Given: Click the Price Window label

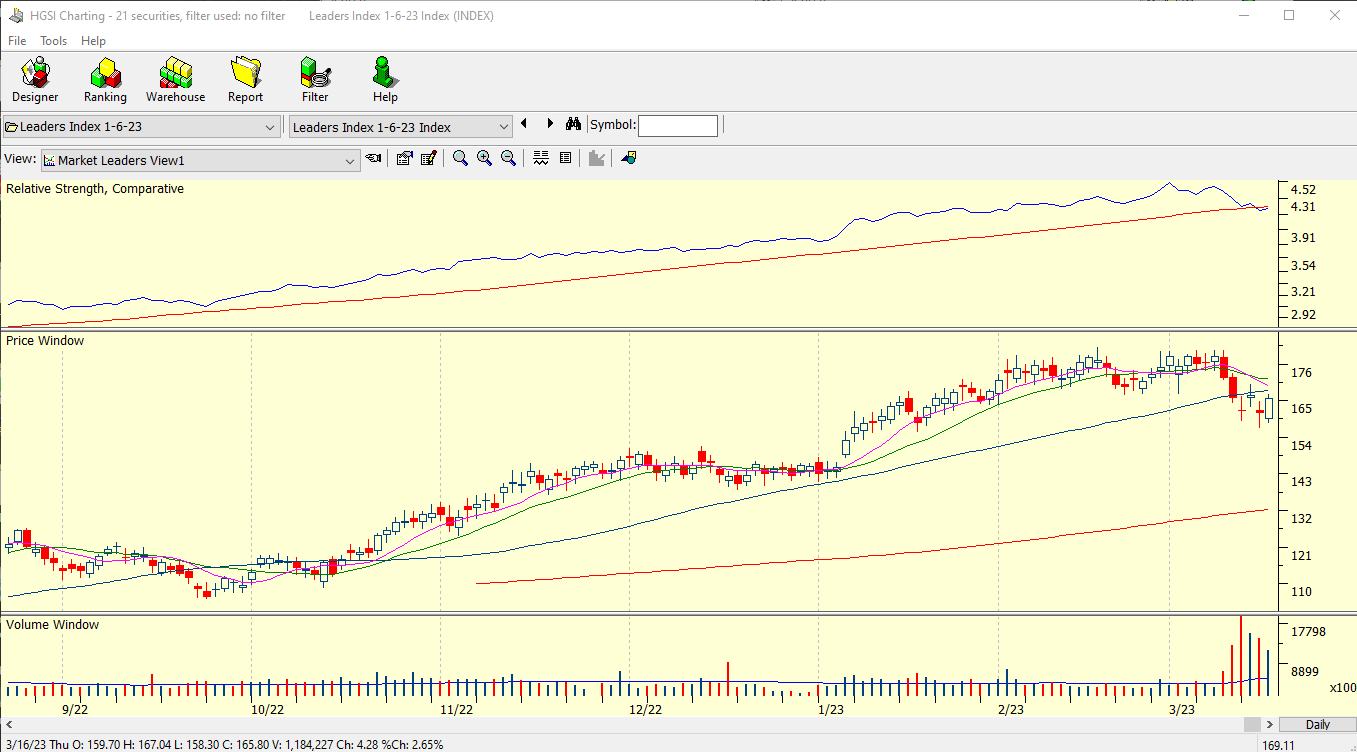Looking at the screenshot, I should [x=45, y=340].
